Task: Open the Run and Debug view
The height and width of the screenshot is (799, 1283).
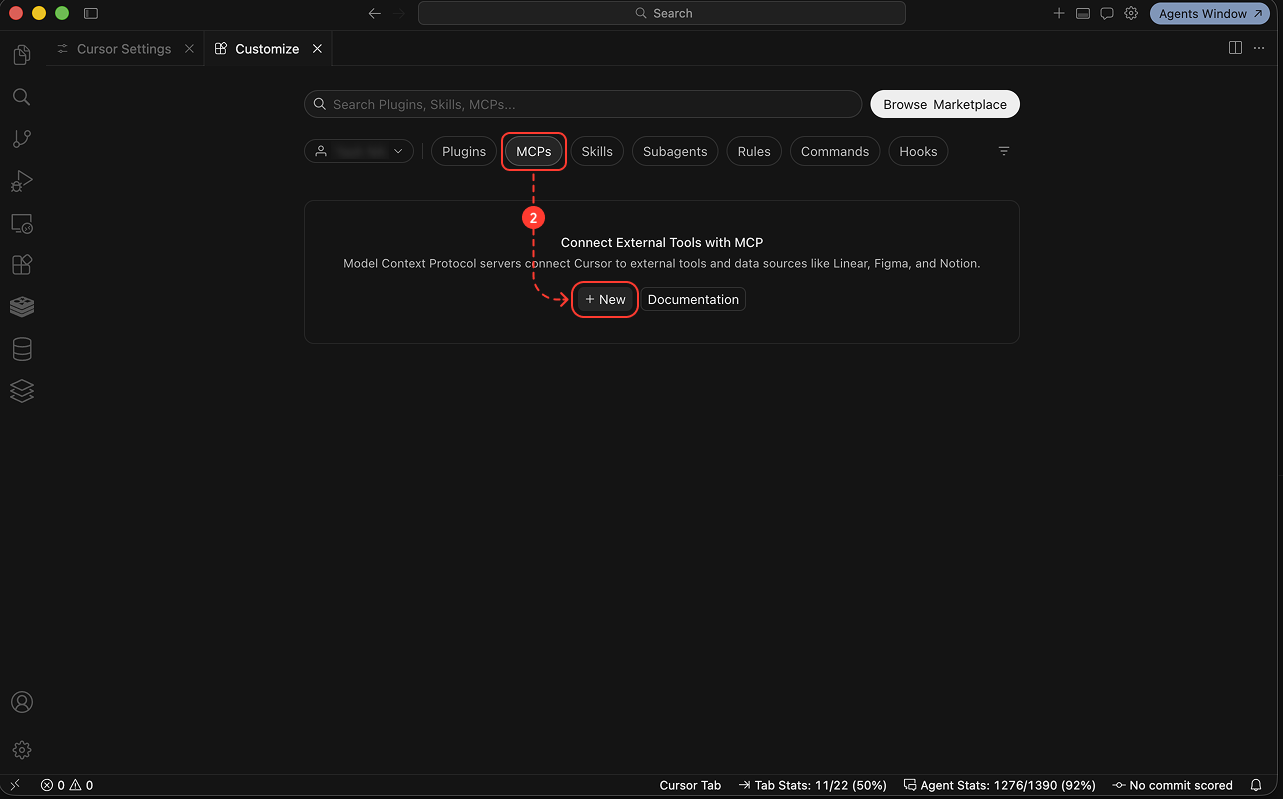Action: point(22,181)
